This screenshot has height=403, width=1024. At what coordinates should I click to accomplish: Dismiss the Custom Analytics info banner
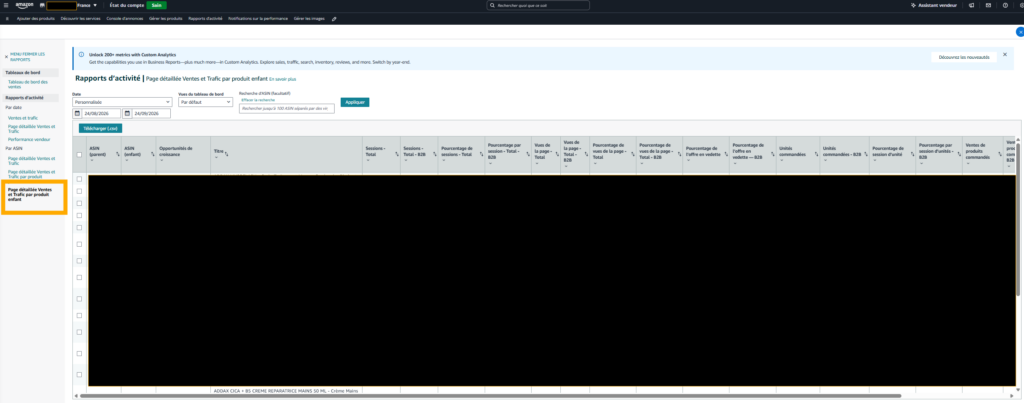click(1004, 54)
